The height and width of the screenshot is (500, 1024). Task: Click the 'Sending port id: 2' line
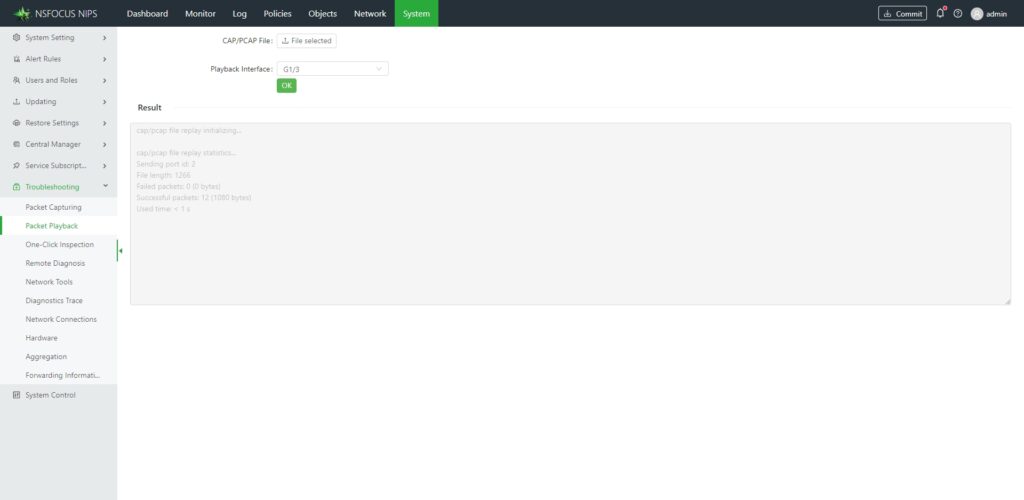pyautogui.click(x=166, y=164)
